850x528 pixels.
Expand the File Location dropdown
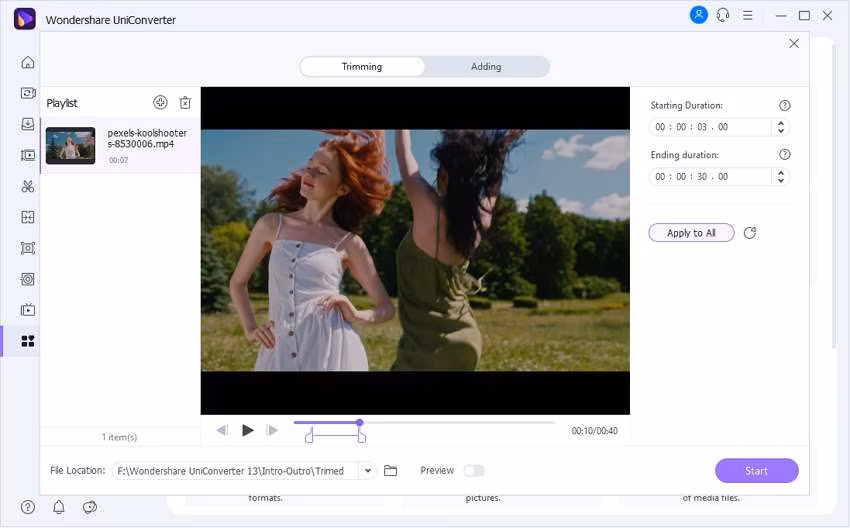[368, 471]
